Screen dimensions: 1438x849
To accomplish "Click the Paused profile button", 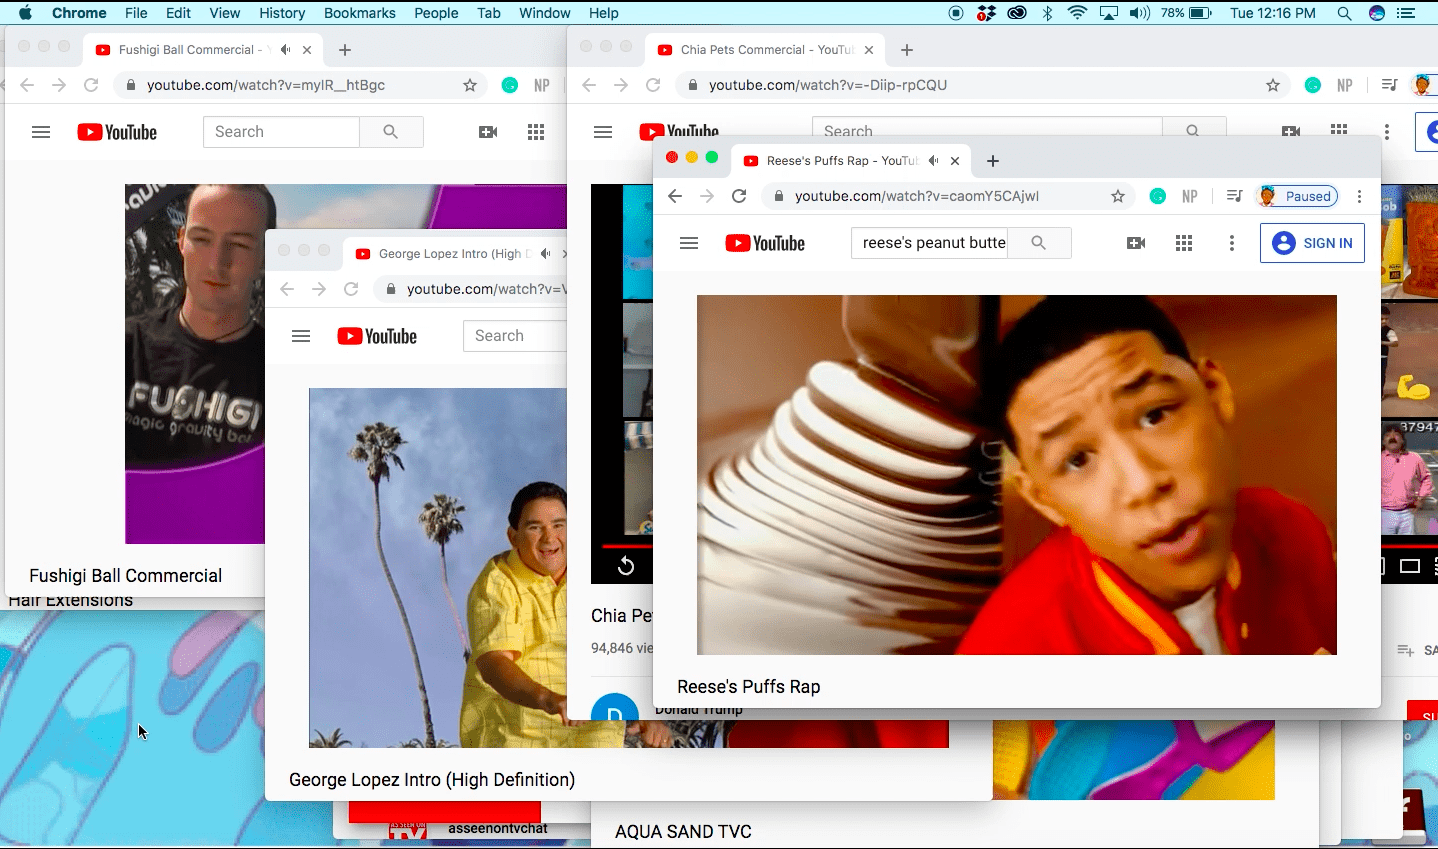I will click(1297, 196).
